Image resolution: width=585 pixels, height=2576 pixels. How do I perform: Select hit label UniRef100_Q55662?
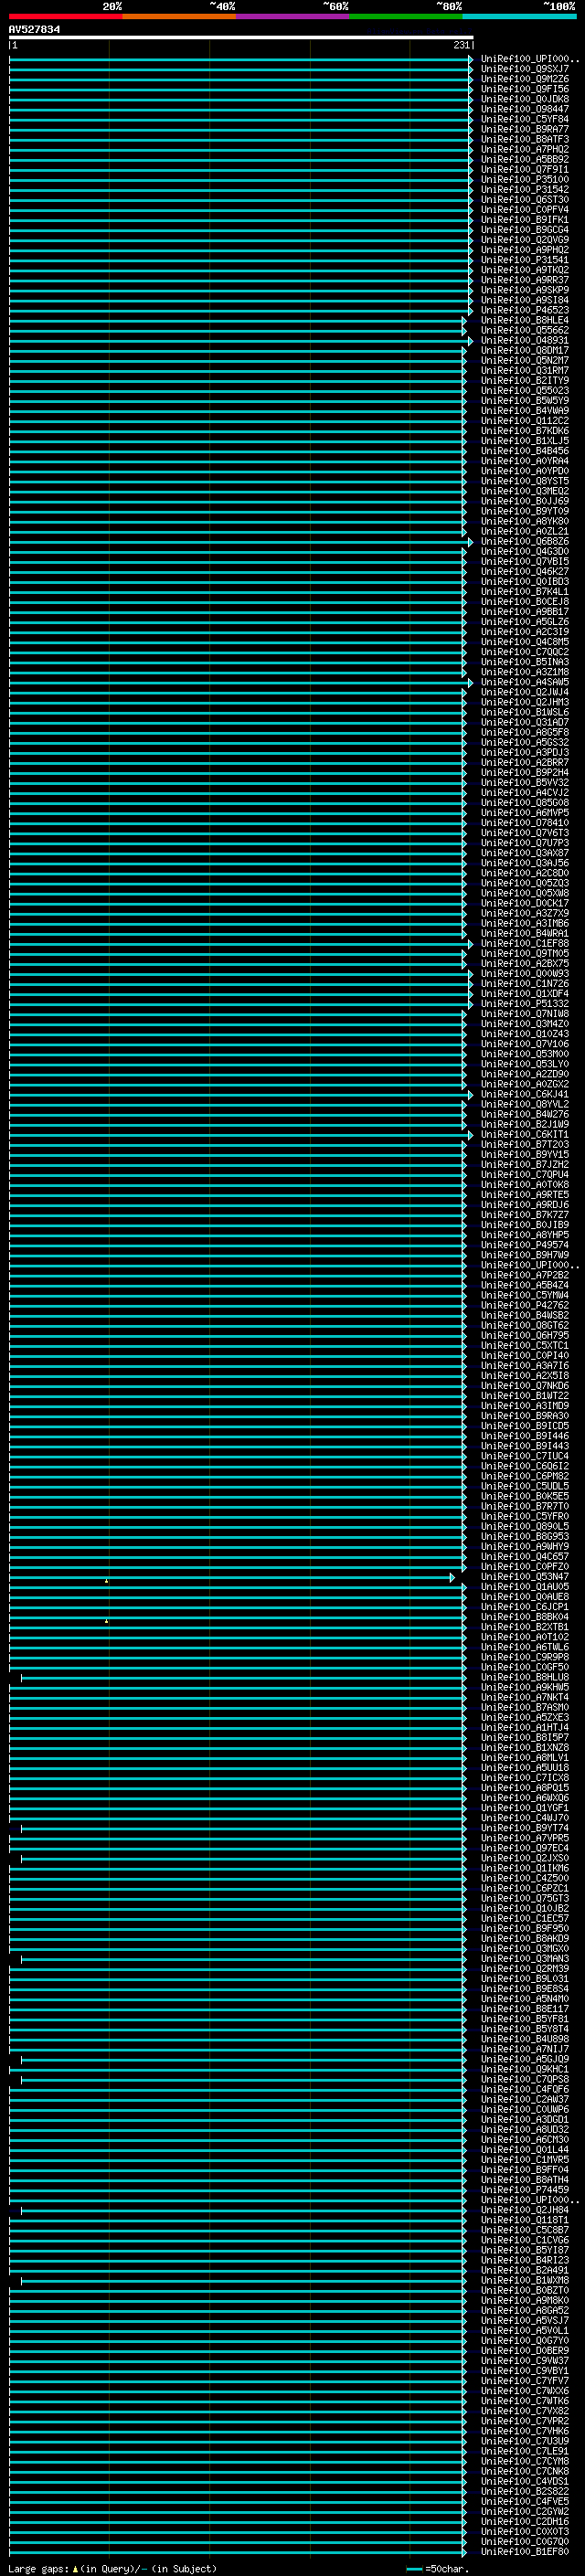(525, 330)
